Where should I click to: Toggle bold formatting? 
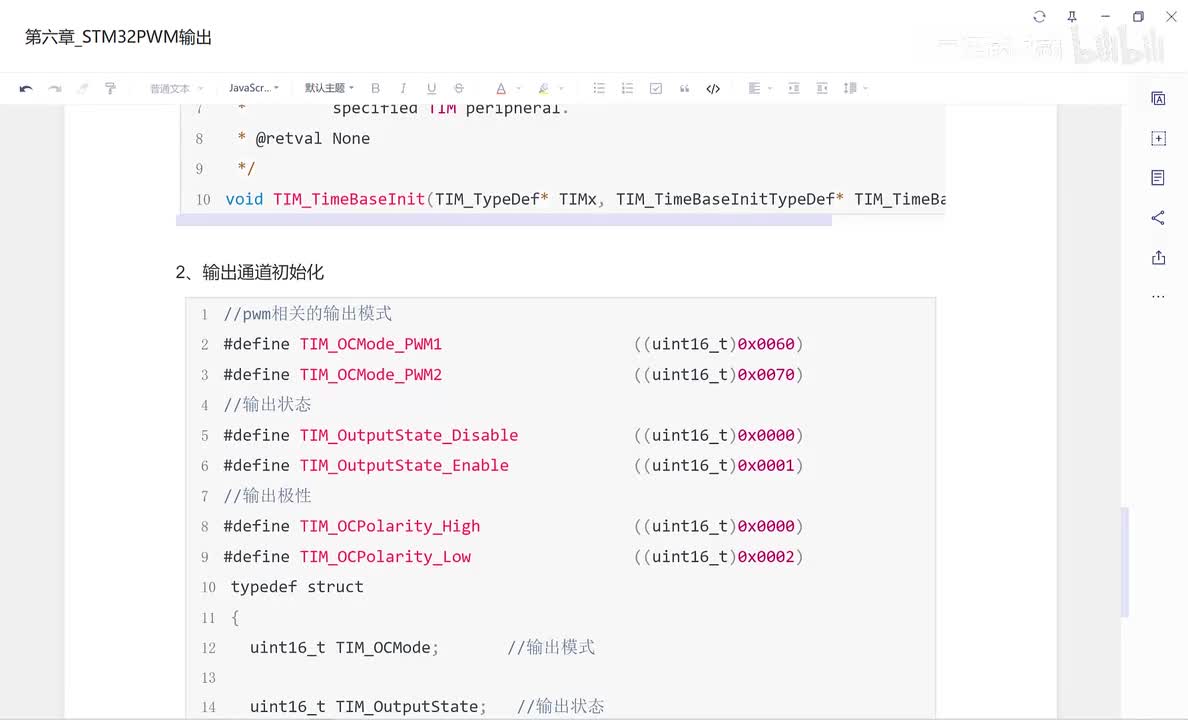[x=375, y=88]
